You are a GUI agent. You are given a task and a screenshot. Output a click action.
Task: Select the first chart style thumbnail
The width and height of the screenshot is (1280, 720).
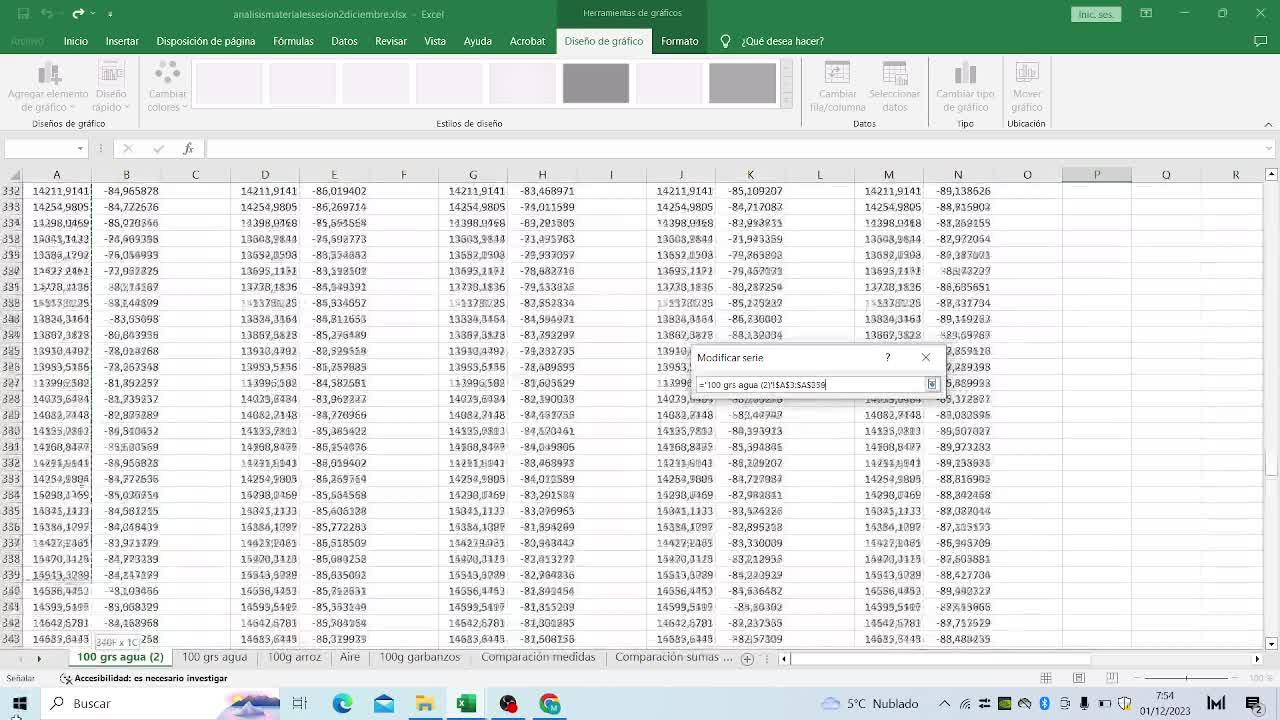[x=229, y=83]
